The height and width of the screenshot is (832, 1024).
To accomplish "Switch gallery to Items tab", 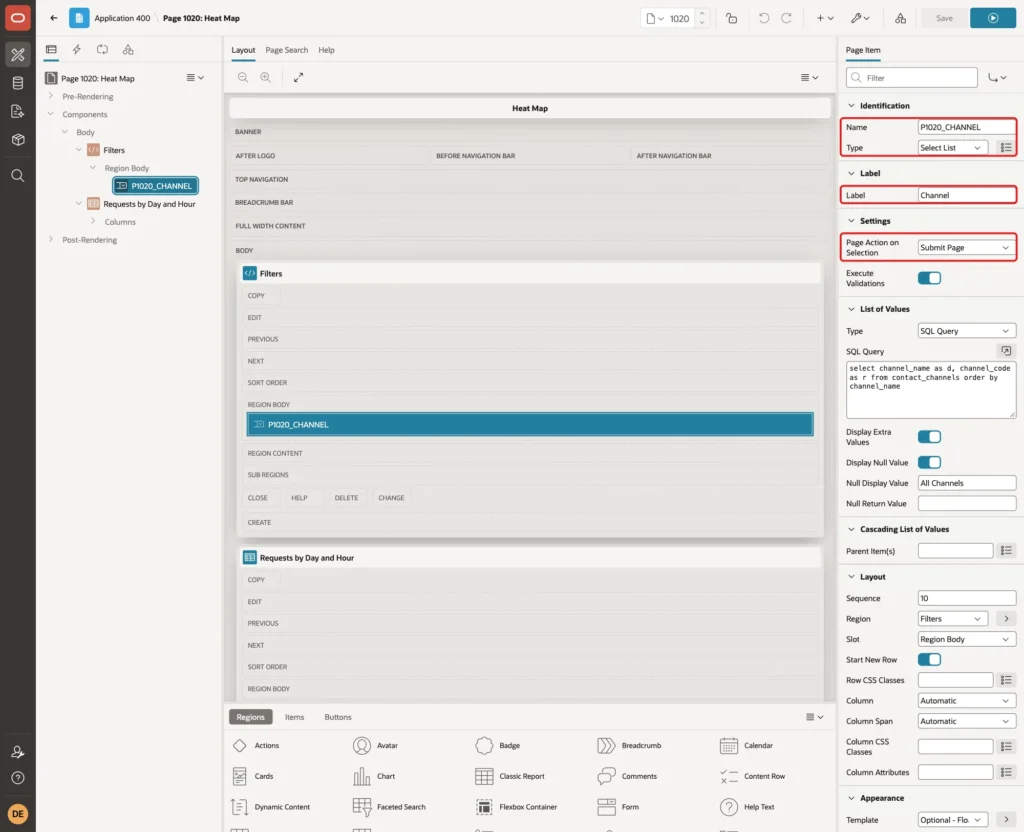I will 295,717.
